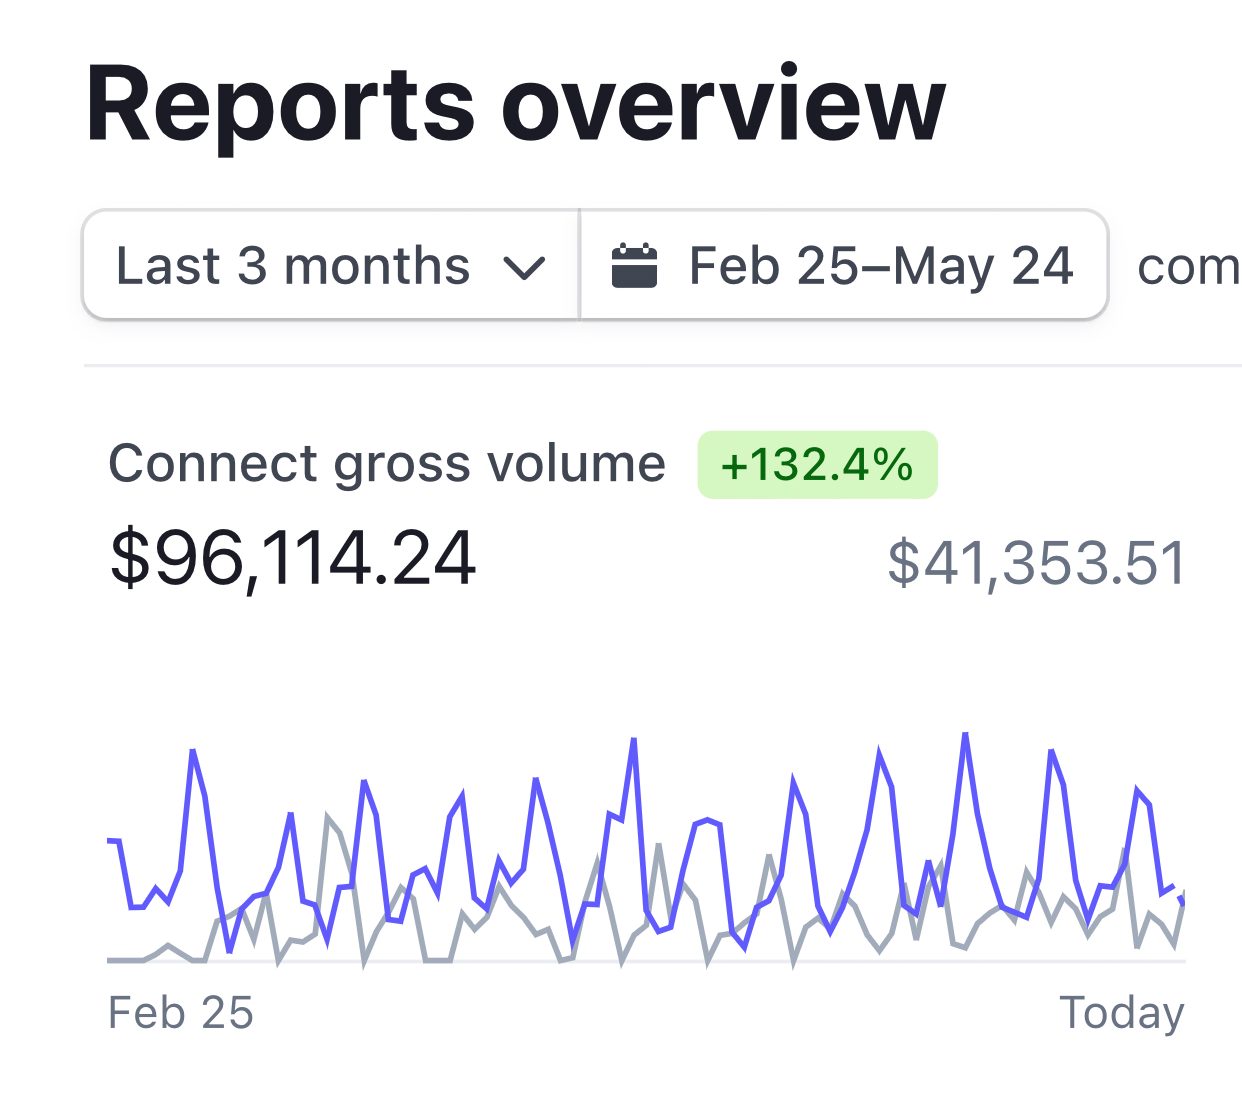1242x1094 pixels.
Task: Click the last purple peak before Today
Action: pyautogui.click(x=1138, y=790)
